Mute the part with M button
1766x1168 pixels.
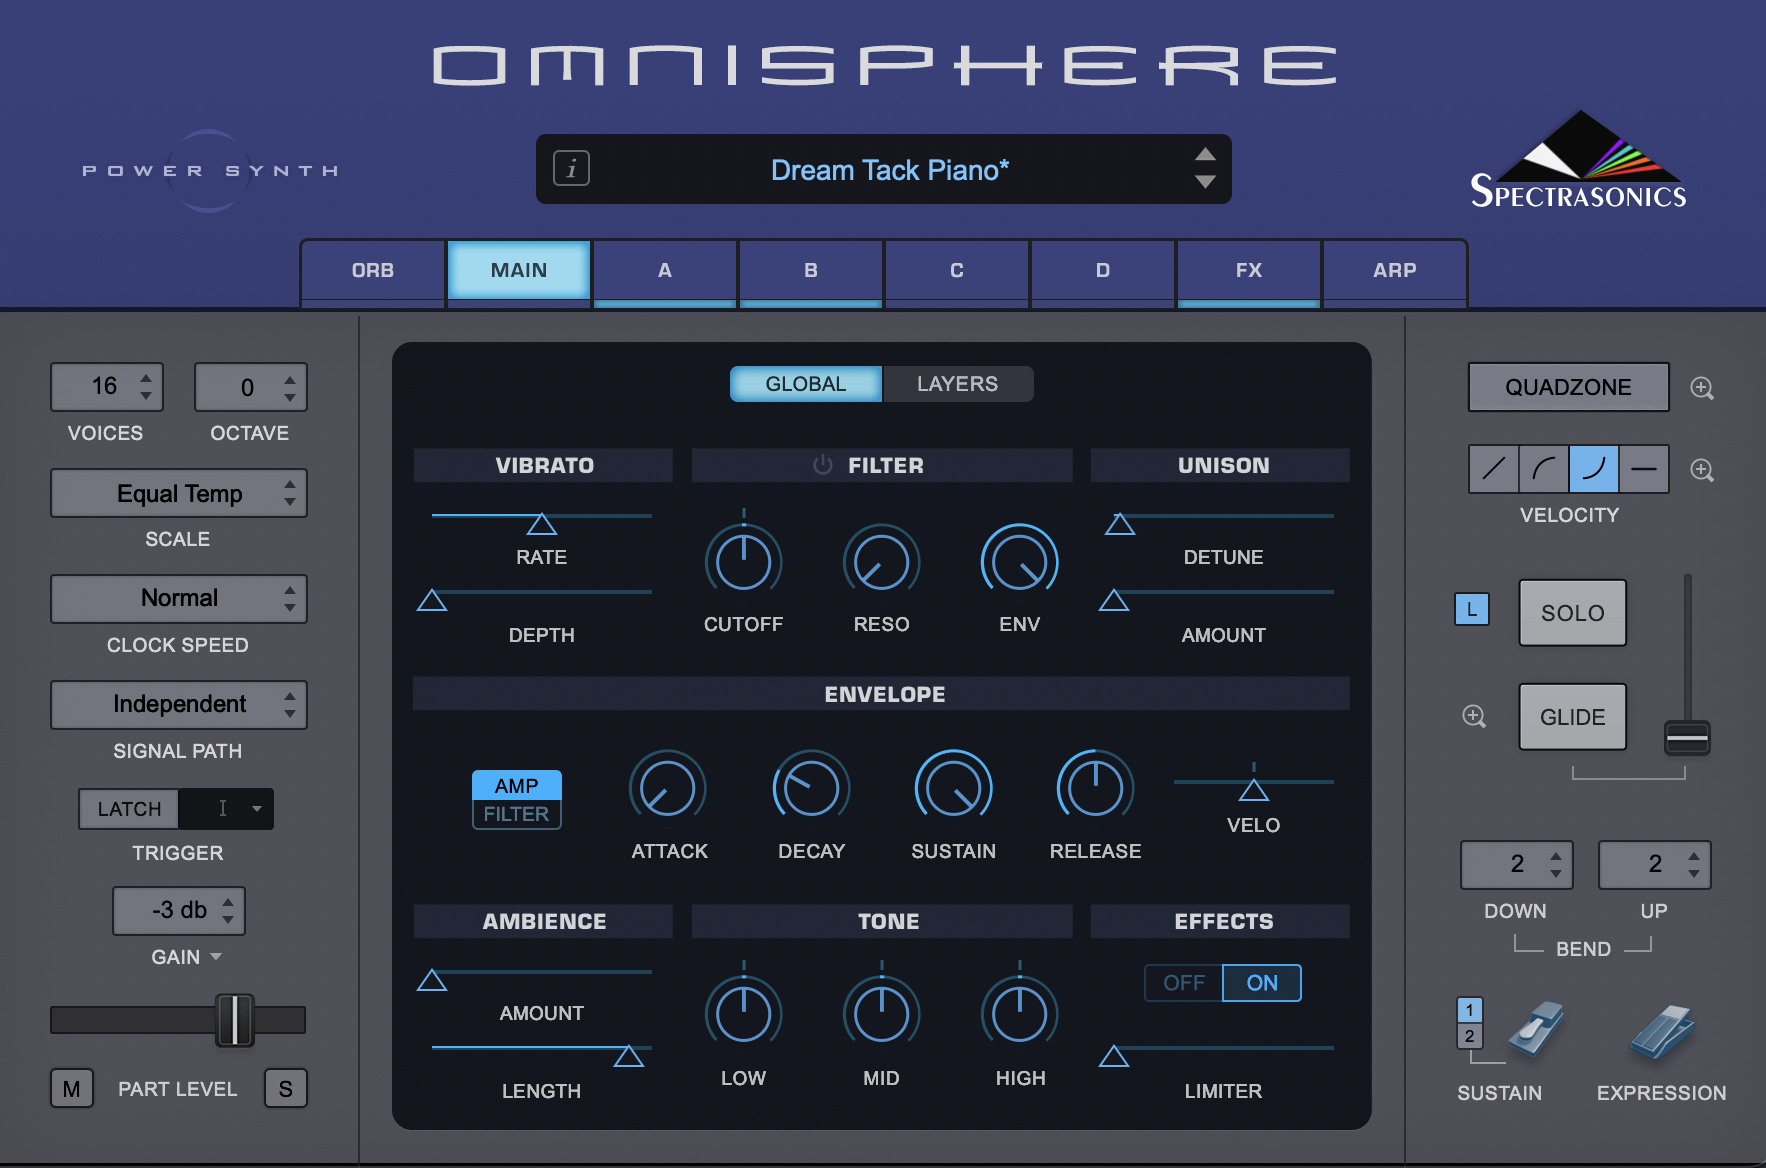[72, 1088]
